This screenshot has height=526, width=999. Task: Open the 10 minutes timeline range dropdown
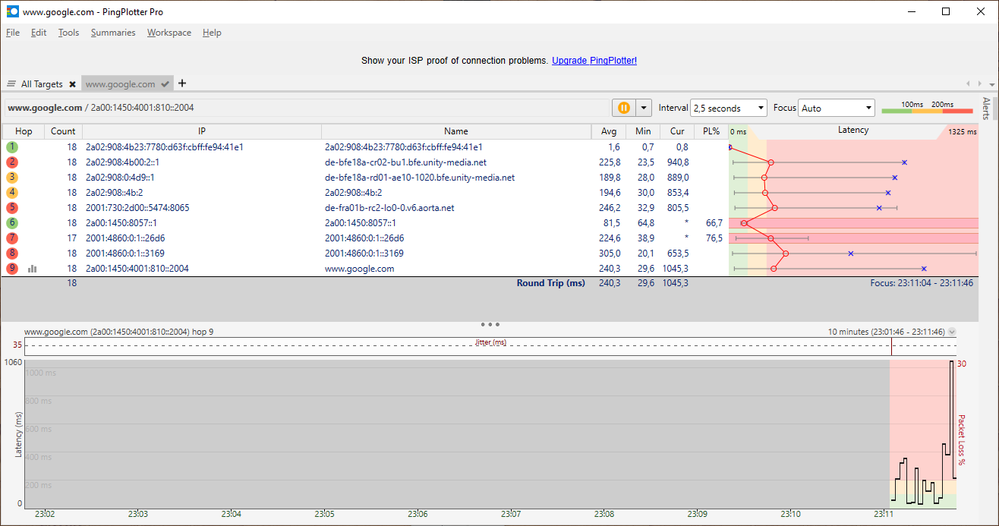coord(952,332)
